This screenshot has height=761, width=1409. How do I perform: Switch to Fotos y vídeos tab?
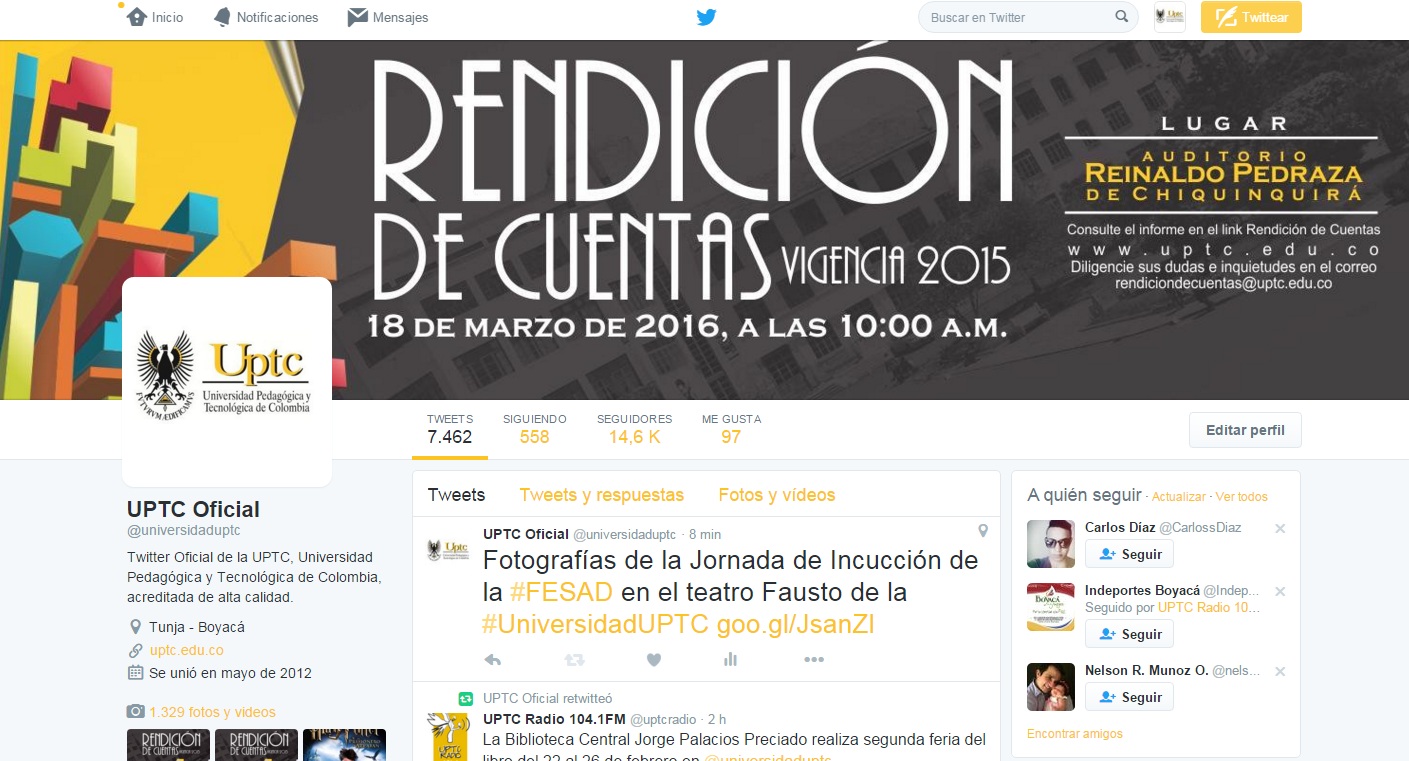click(x=777, y=495)
